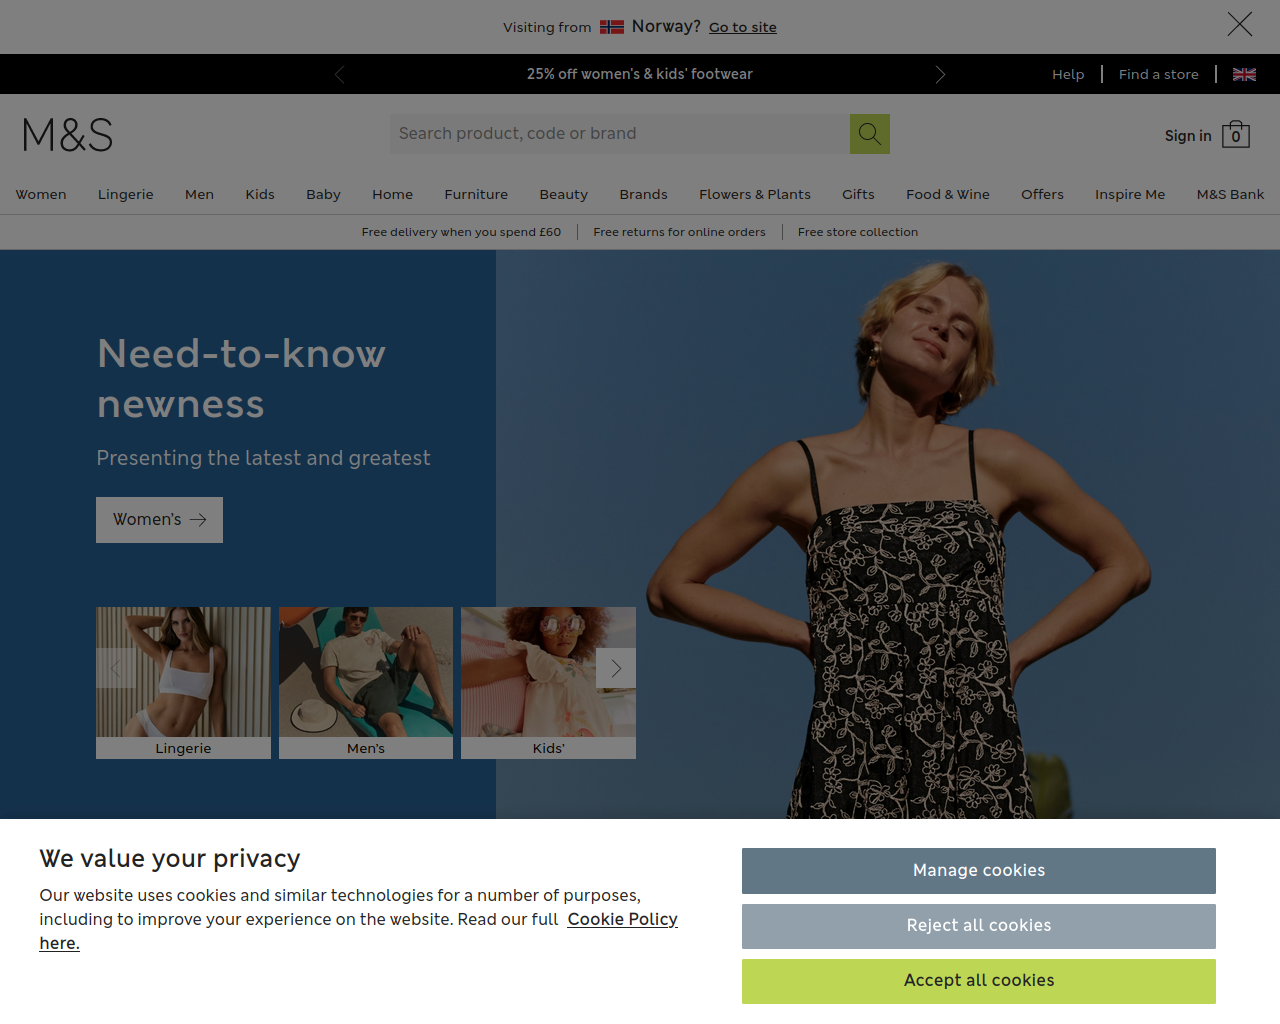Go to the M&S logo home page
1280x1024 pixels.
(x=67, y=135)
